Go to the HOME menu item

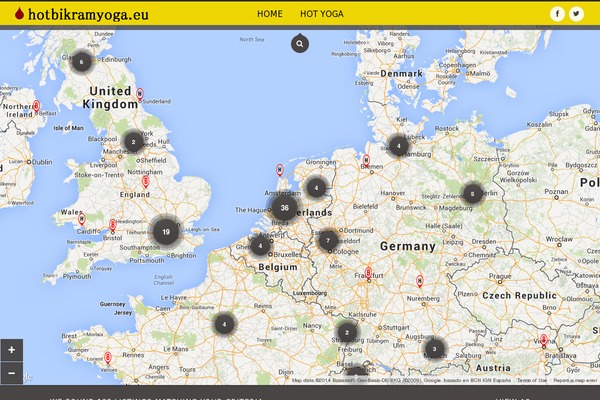[x=270, y=14]
